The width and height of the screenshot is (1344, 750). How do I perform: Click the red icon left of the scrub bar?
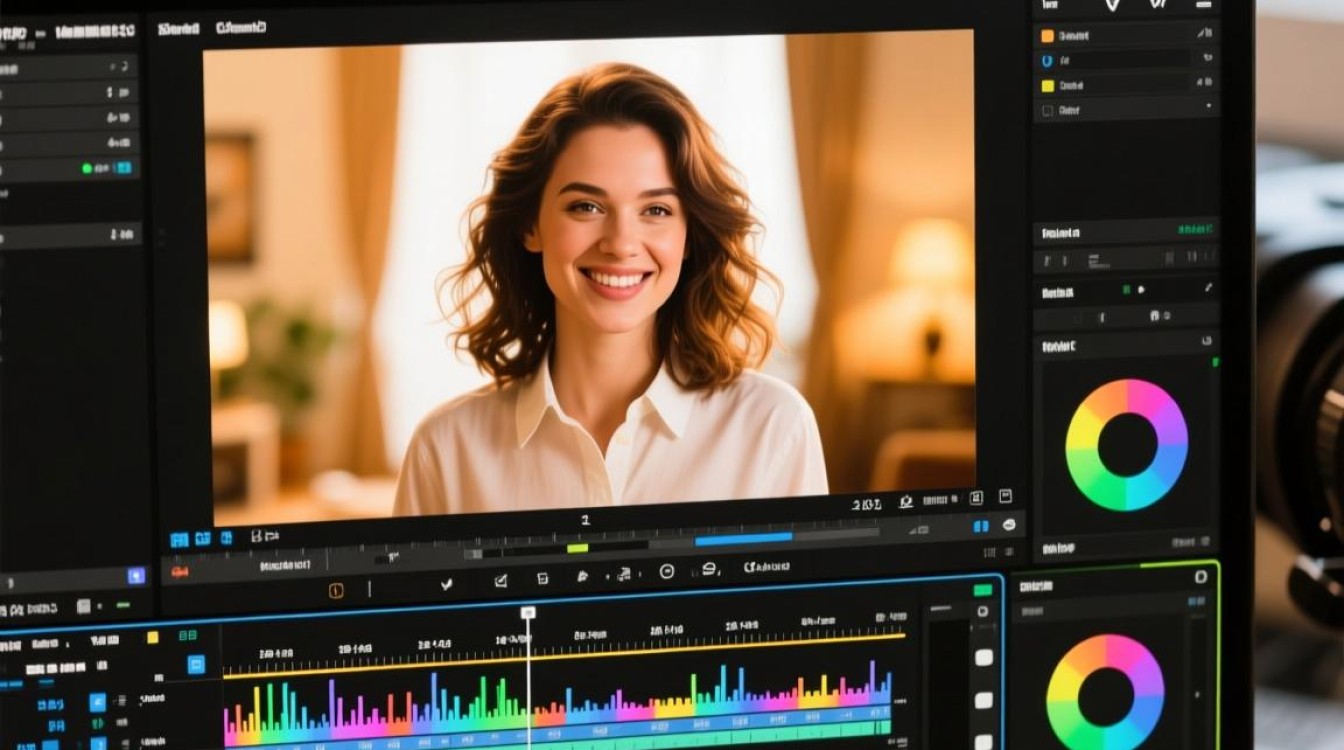[180, 572]
